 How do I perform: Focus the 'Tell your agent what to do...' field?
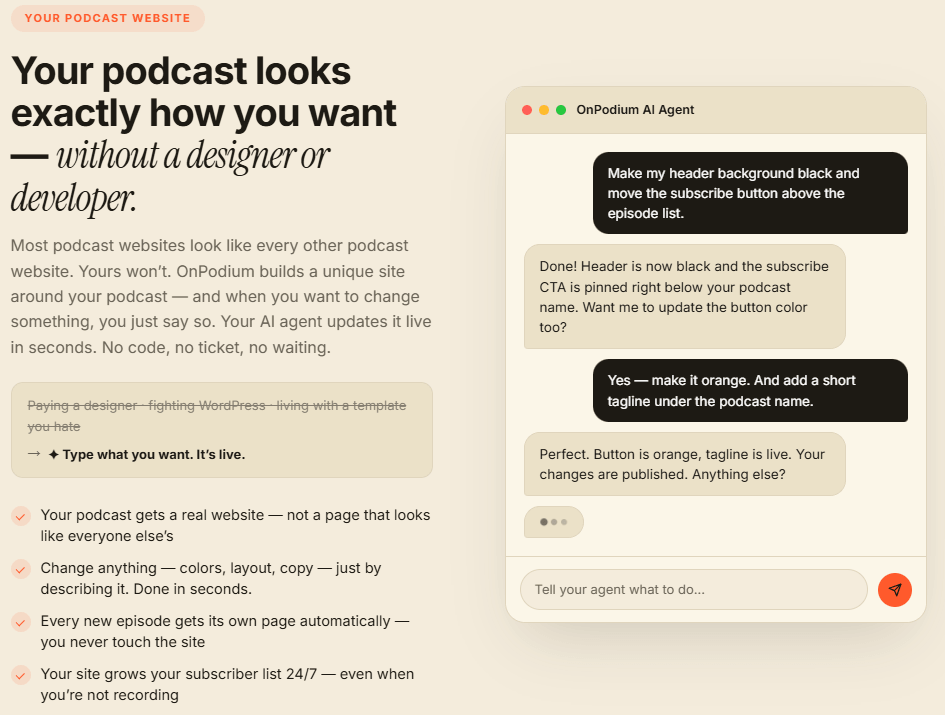(694, 590)
